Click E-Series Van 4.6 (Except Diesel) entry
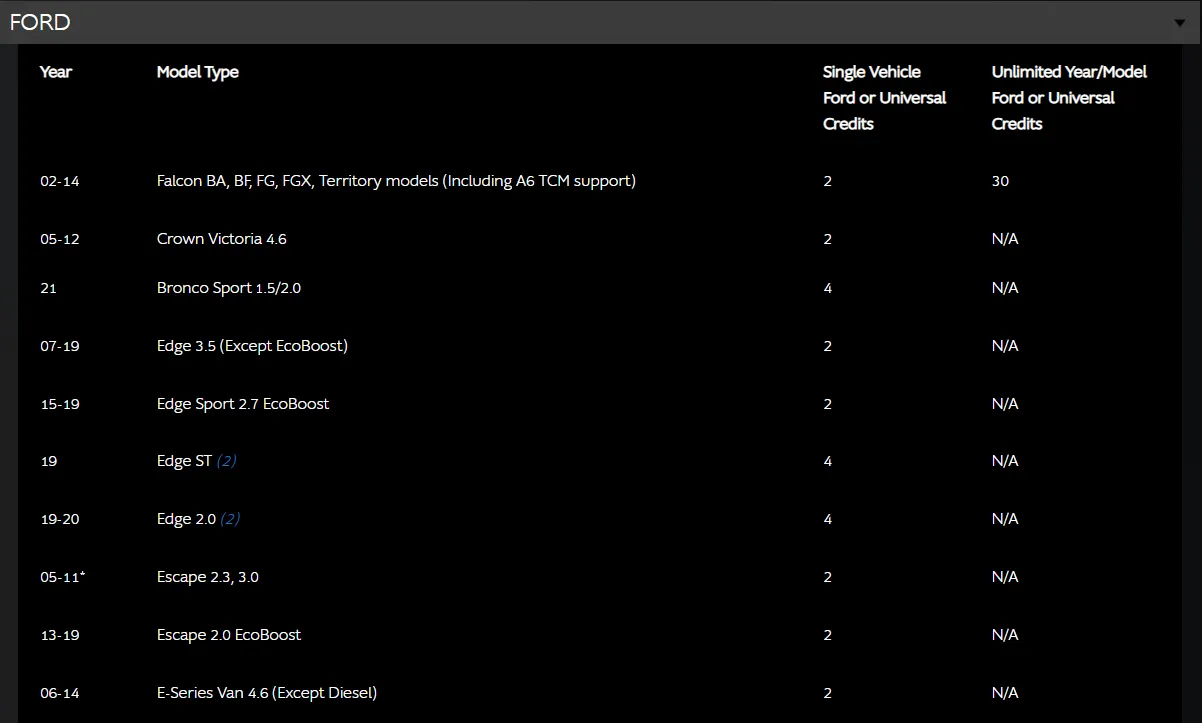Viewport: 1202px width, 723px height. tap(267, 692)
